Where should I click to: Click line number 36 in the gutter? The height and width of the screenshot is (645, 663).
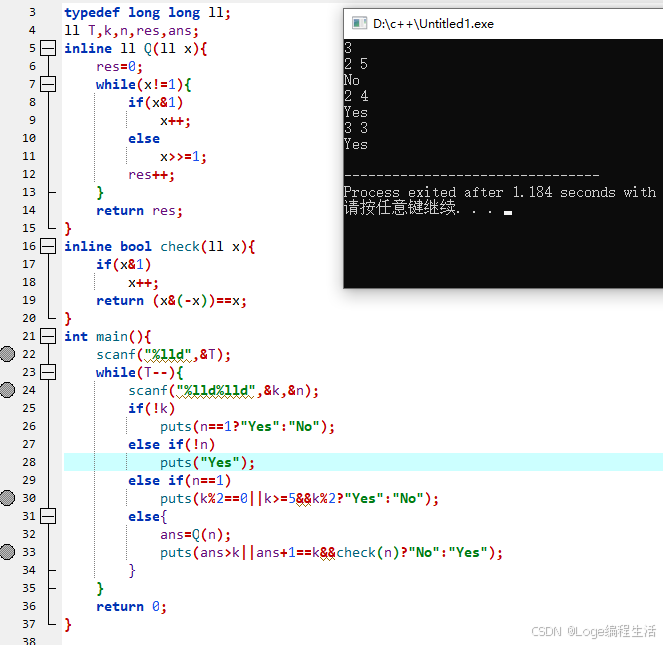[x=29, y=606]
